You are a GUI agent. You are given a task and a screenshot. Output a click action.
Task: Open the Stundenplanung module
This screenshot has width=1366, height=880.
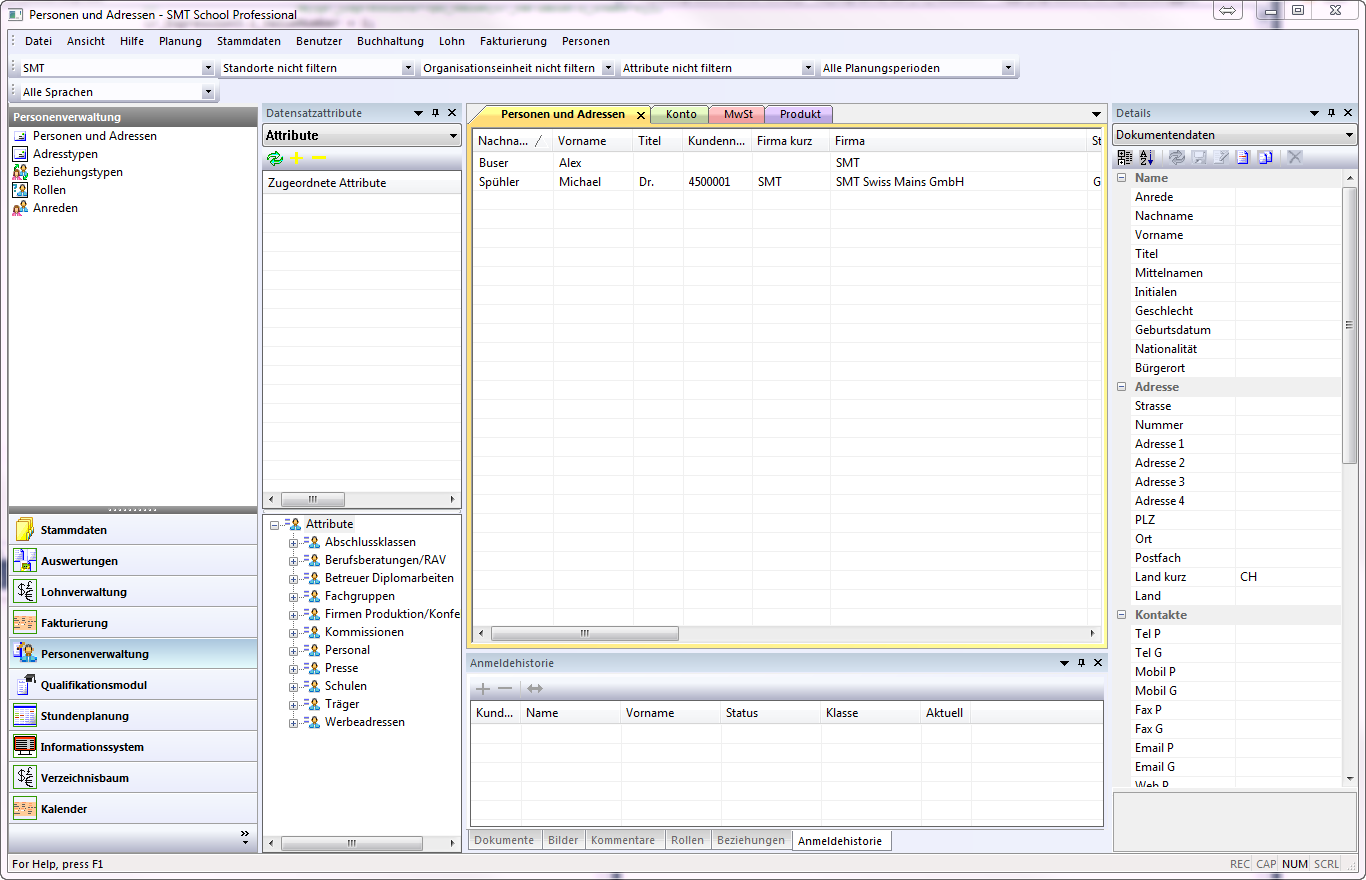point(84,716)
